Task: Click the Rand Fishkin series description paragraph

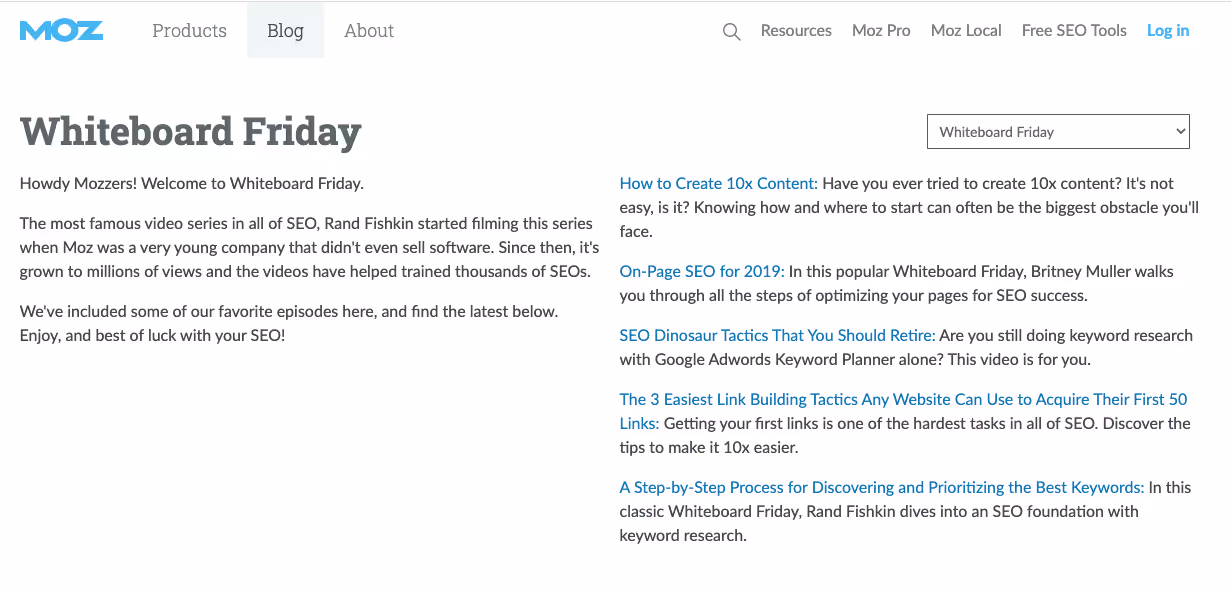Action: [310, 247]
